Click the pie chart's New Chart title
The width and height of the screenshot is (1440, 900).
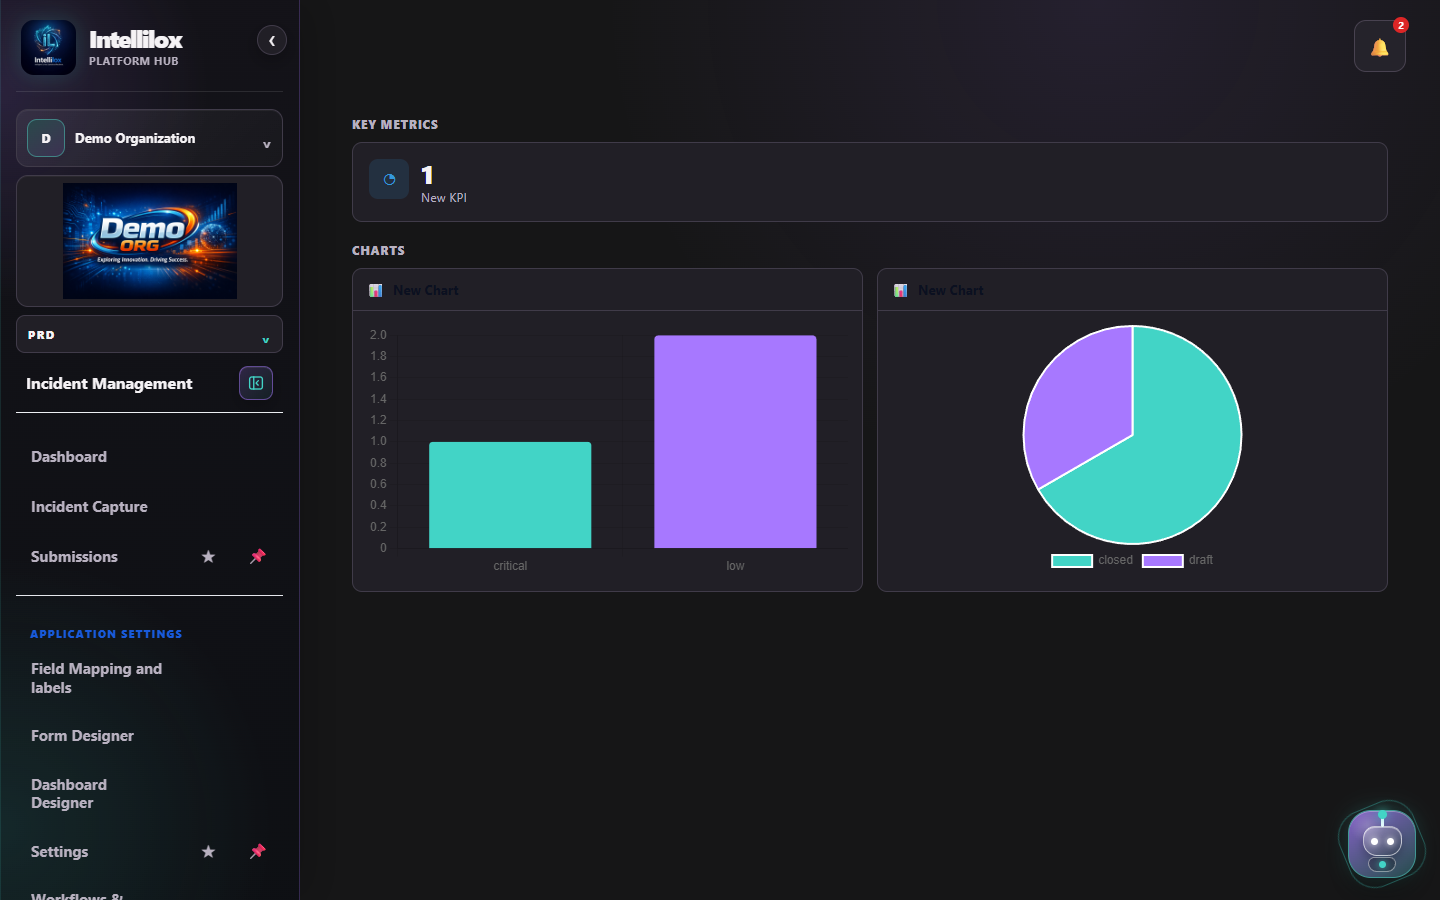(951, 291)
